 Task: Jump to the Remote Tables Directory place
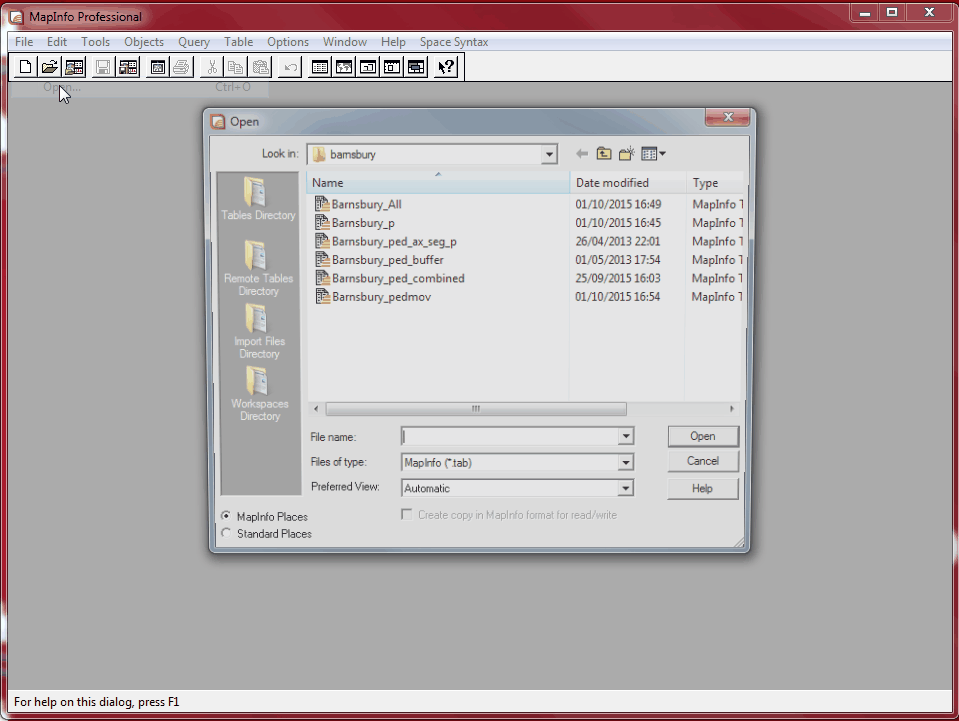point(258,268)
